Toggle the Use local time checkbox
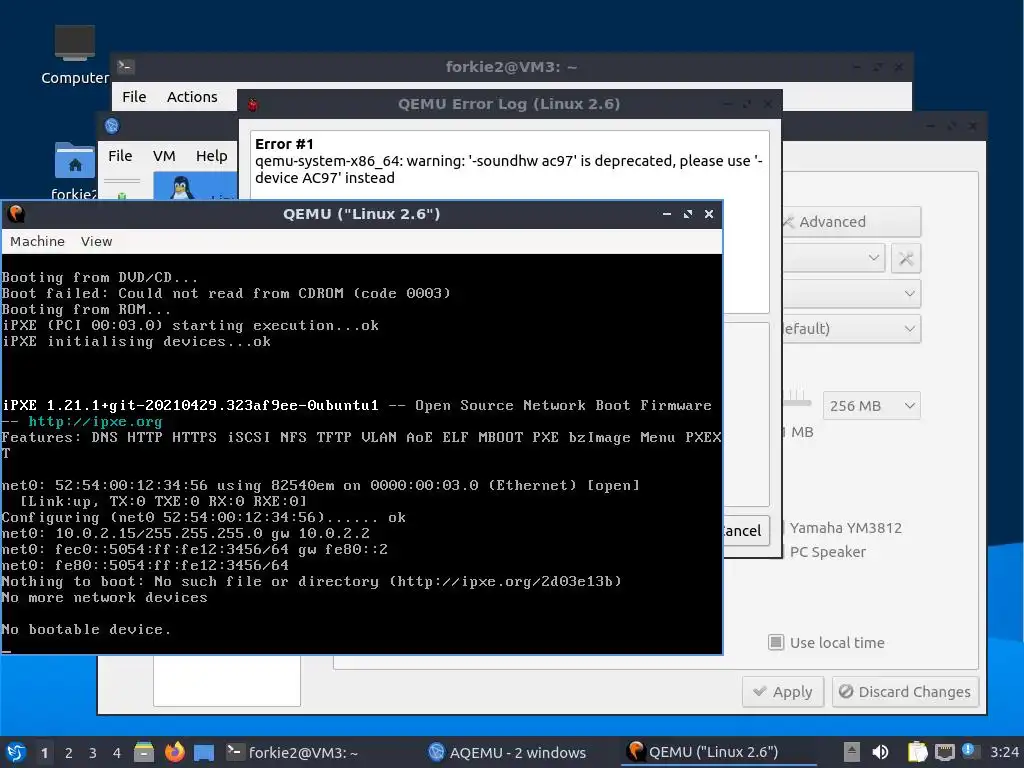Viewport: 1024px width, 768px height. (776, 643)
